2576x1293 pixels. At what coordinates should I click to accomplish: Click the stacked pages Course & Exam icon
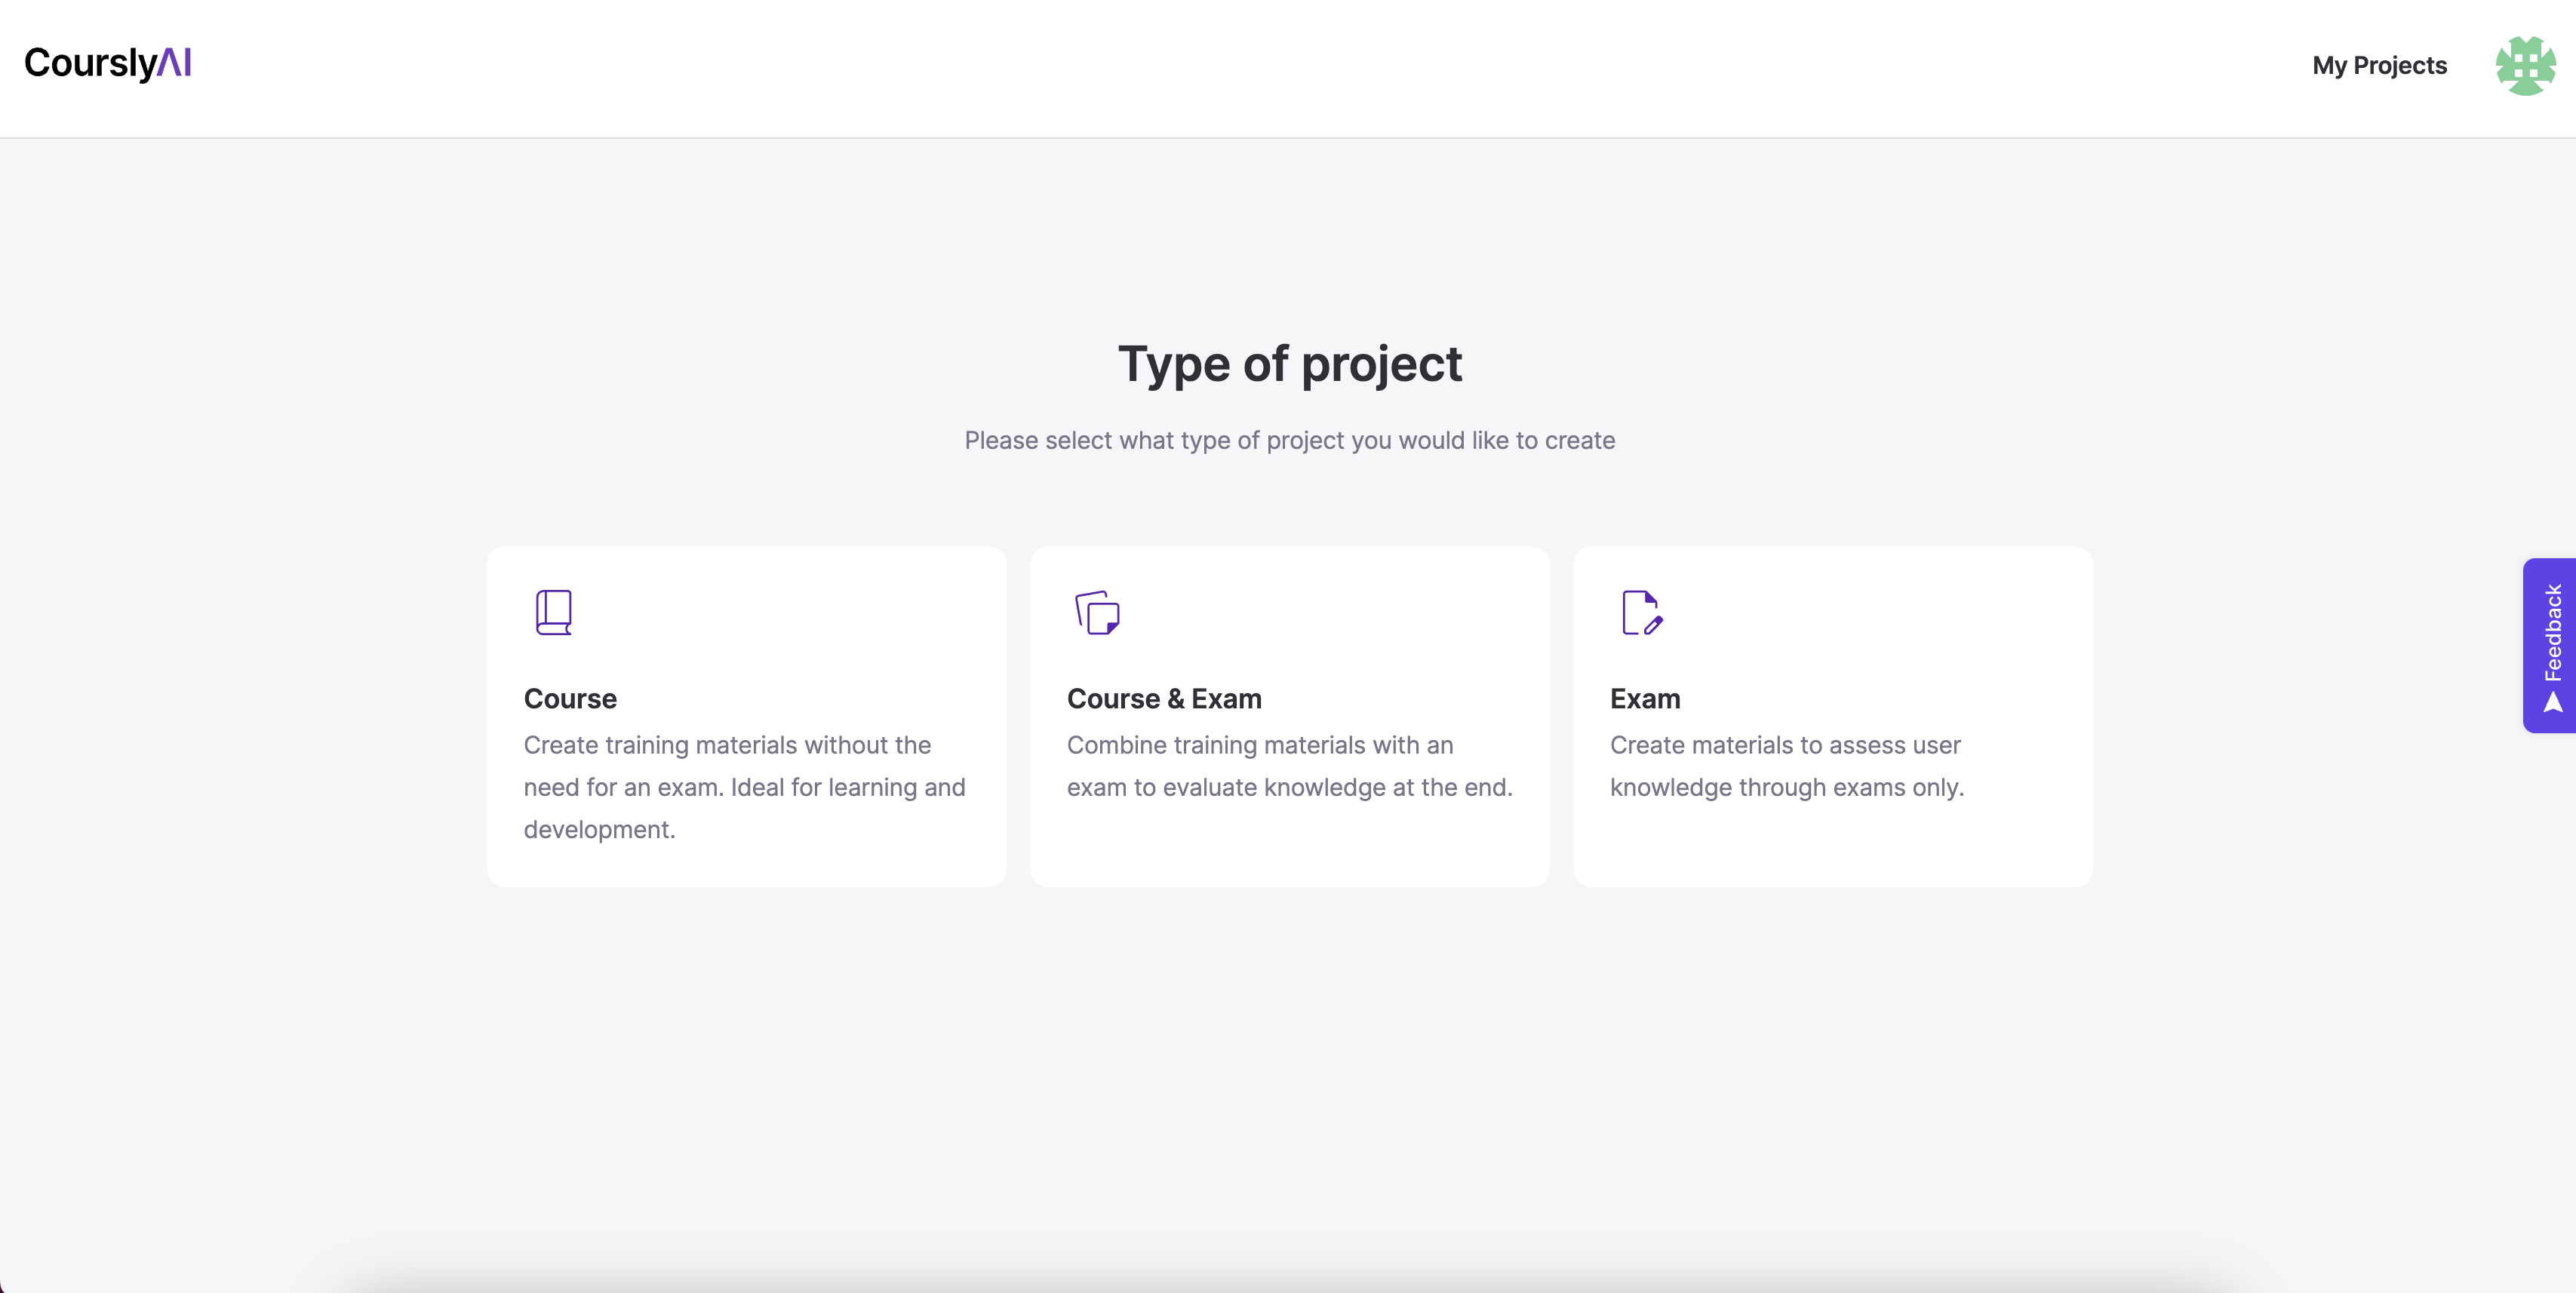1097,612
